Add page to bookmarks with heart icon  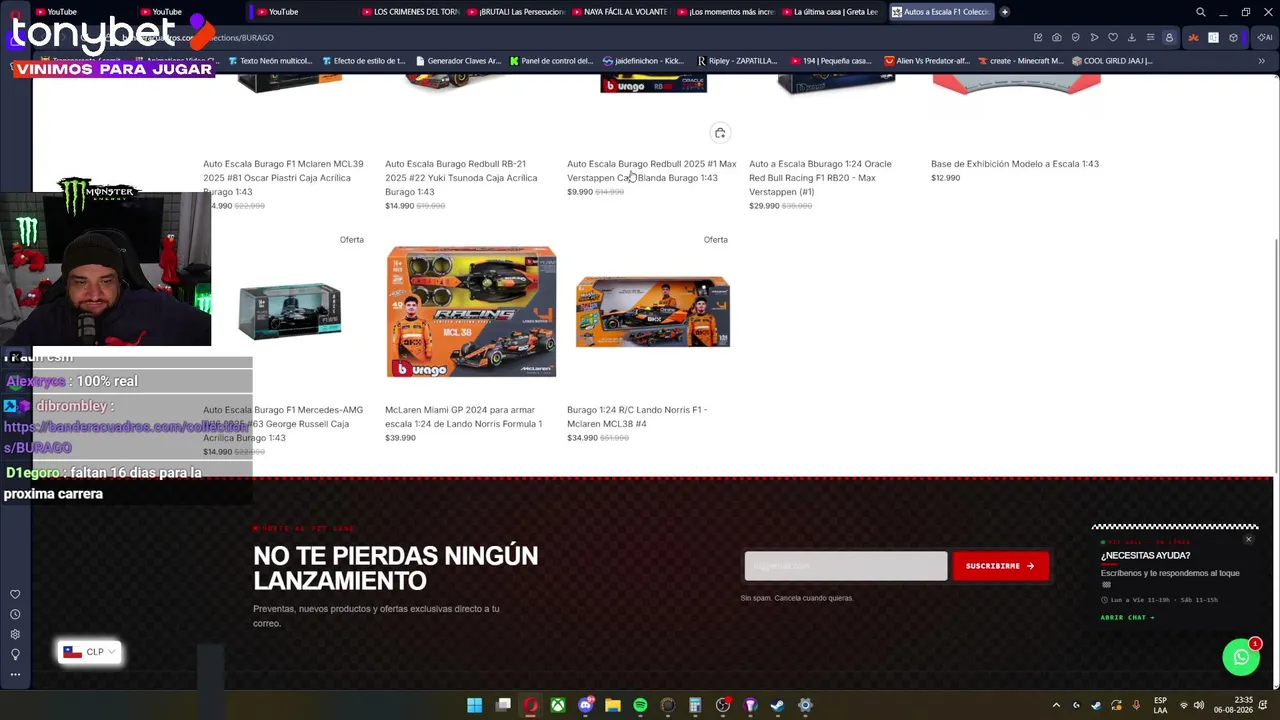point(1113,38)
